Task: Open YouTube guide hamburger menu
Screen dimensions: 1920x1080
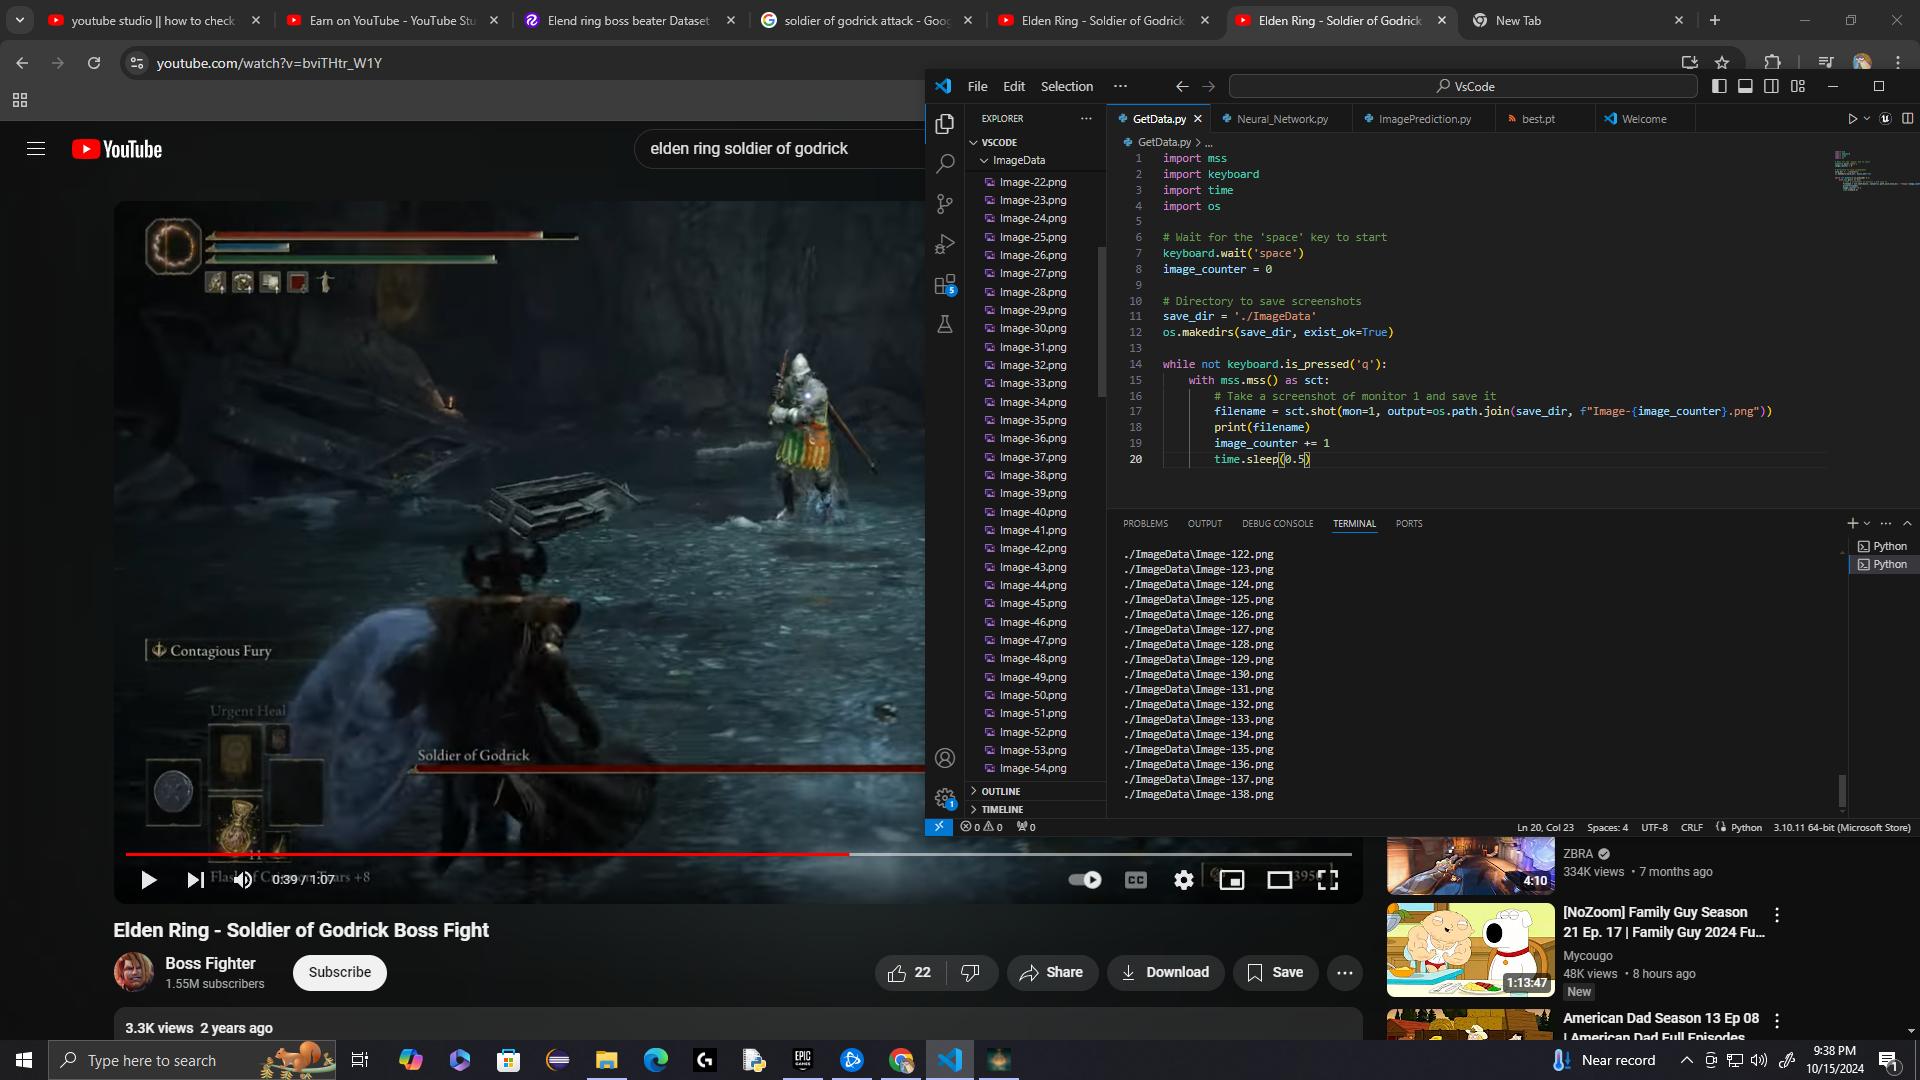Action: 36,149
